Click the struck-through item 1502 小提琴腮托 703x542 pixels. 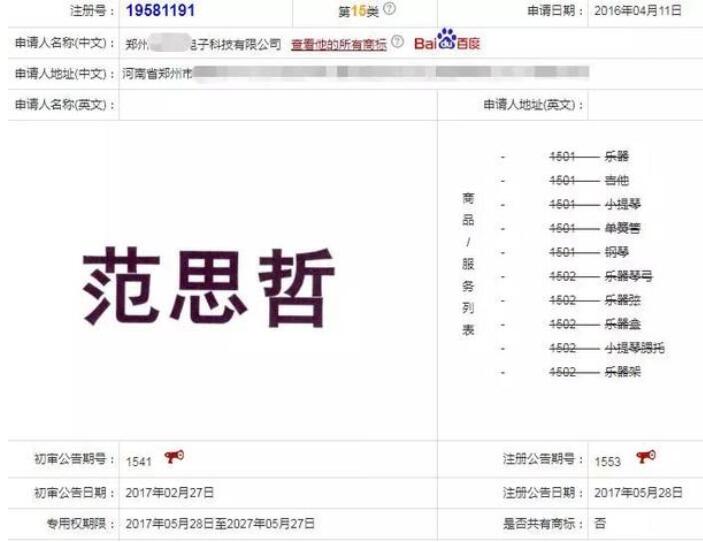click(x=607, y=348)
